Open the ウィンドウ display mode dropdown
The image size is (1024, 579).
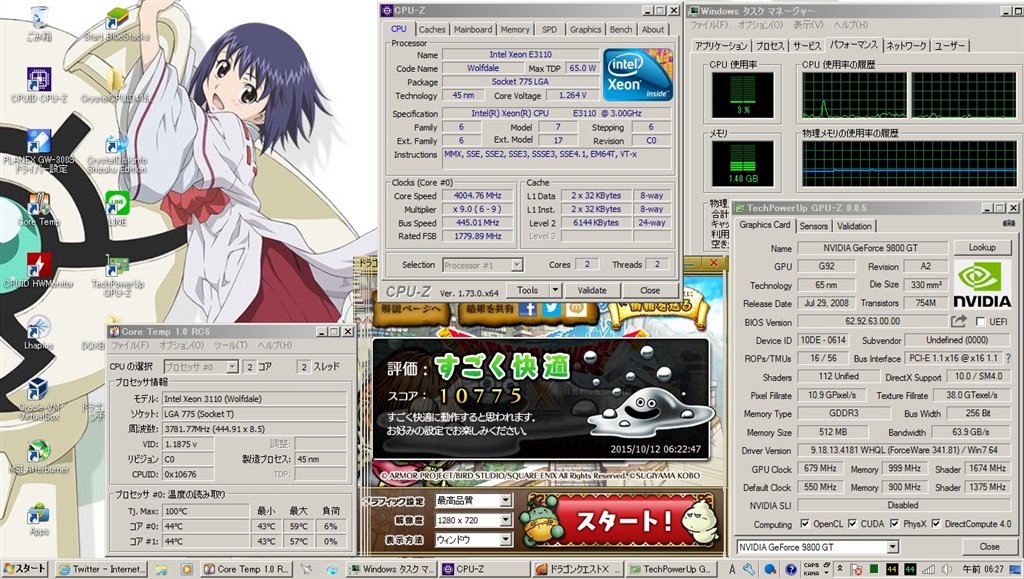click(x=505, y=540)
